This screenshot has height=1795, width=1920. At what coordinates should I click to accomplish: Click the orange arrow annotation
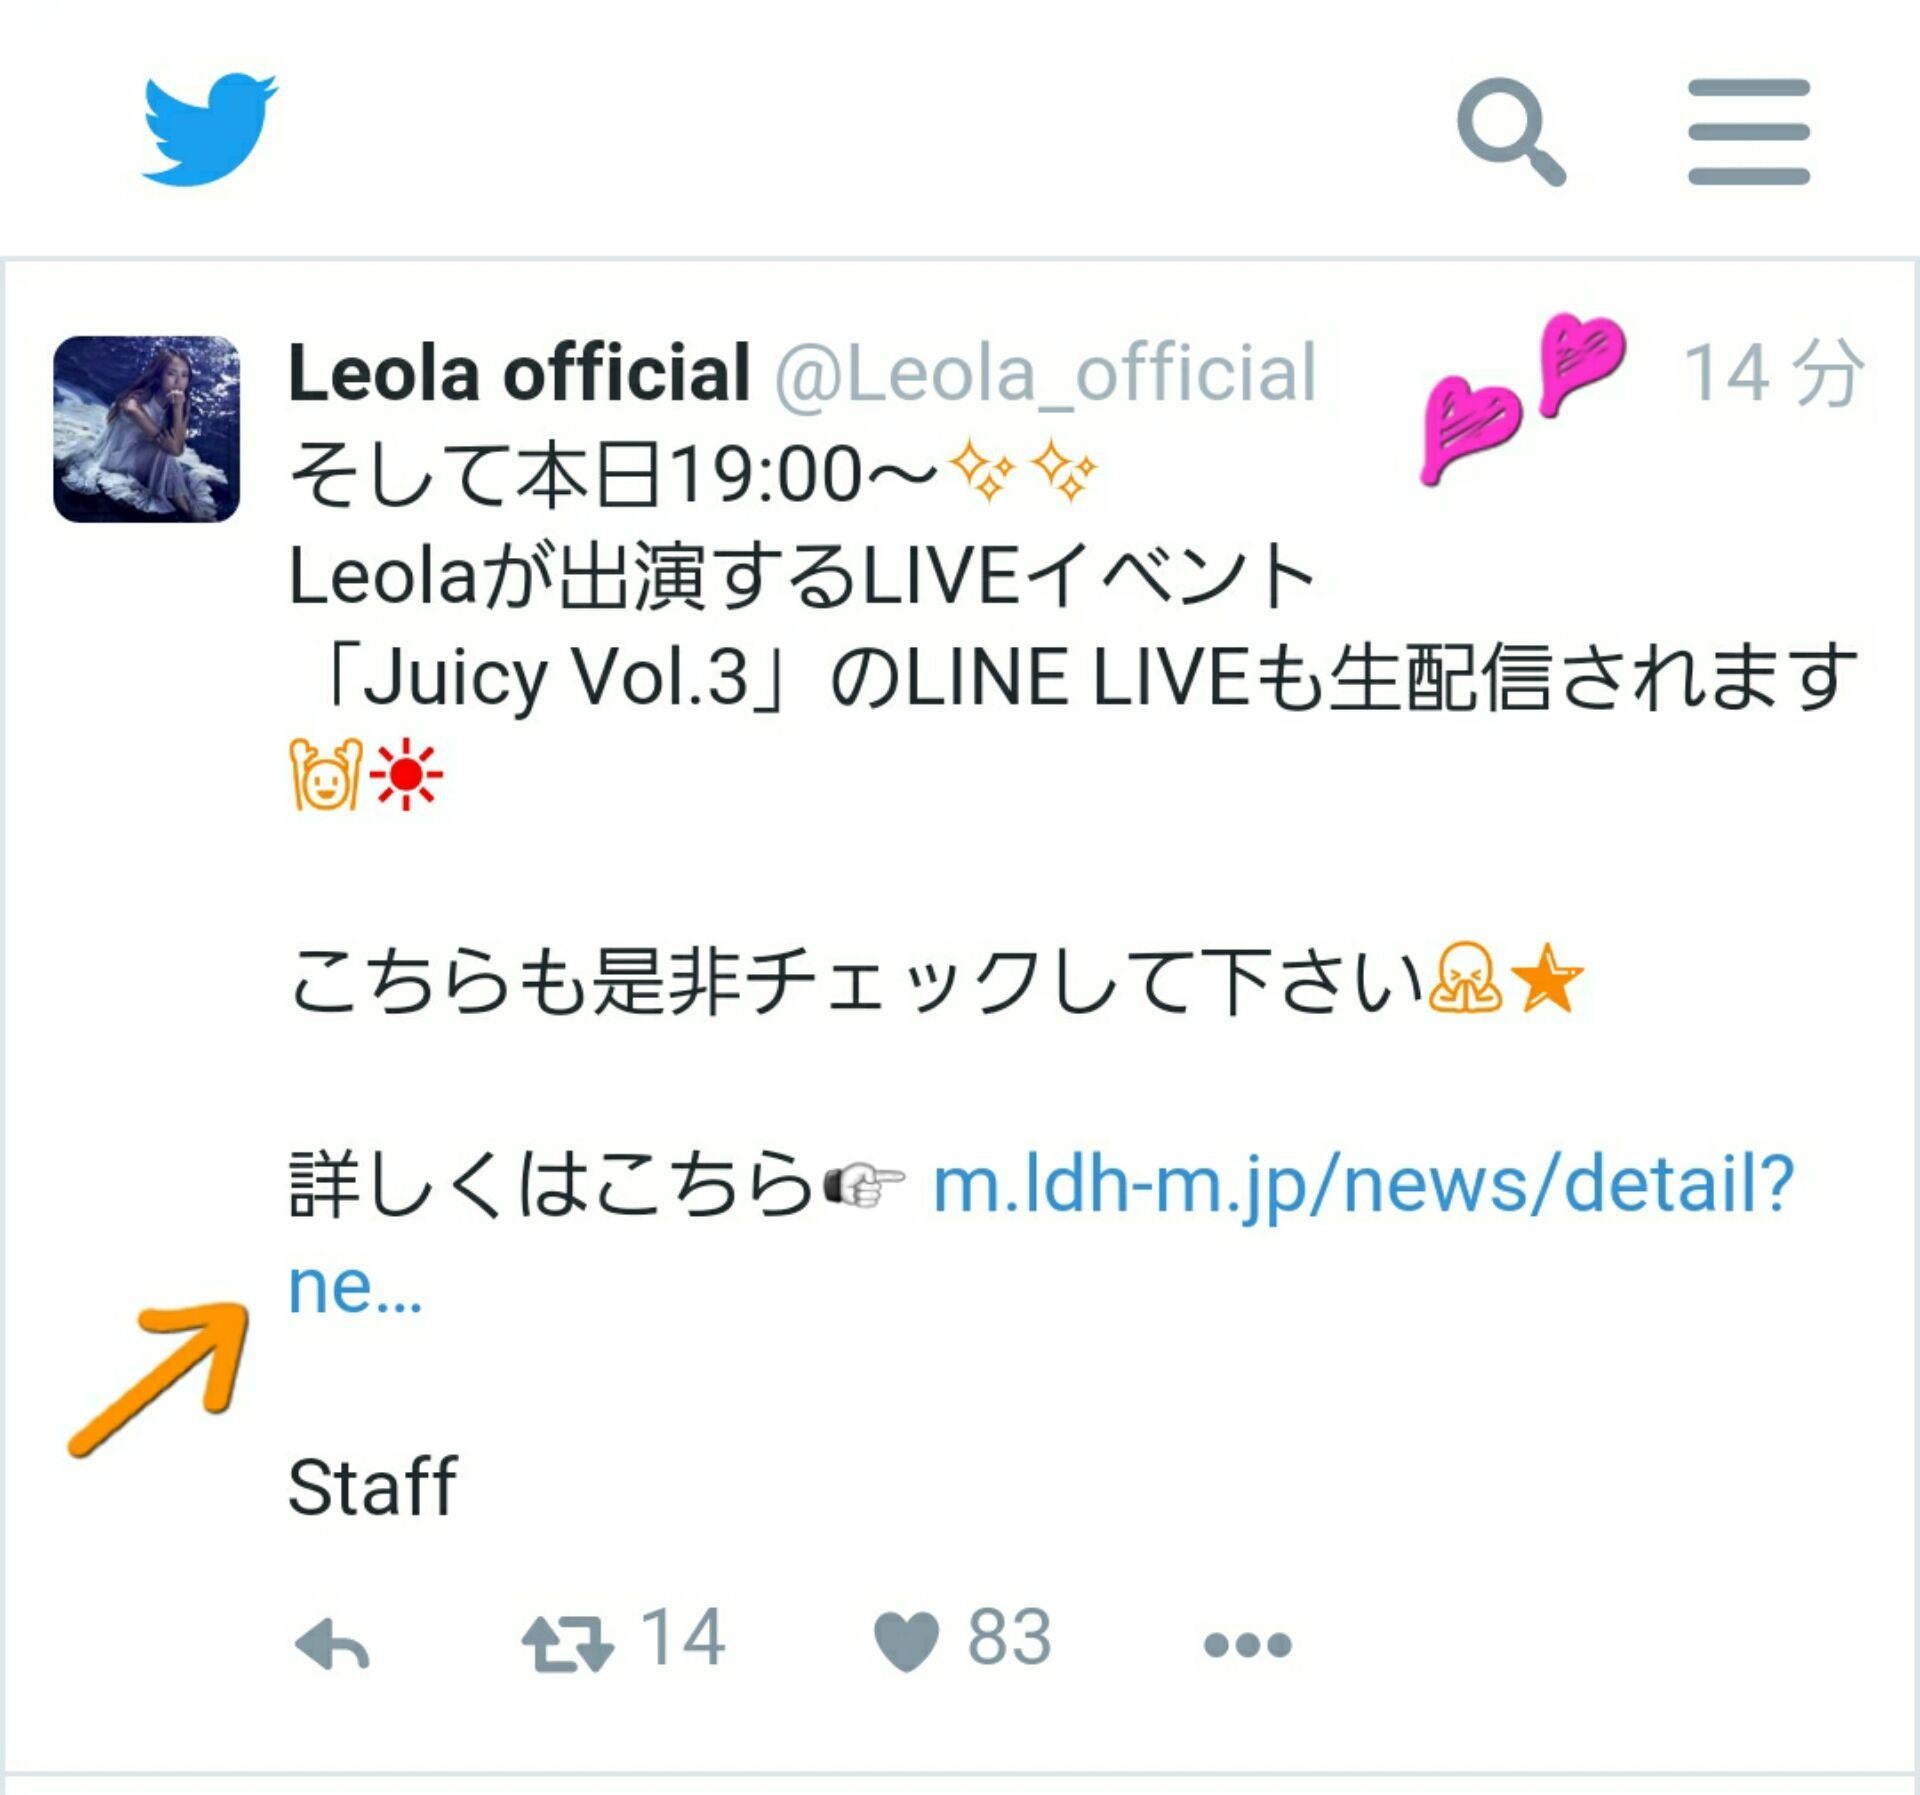coord(159,1379)
